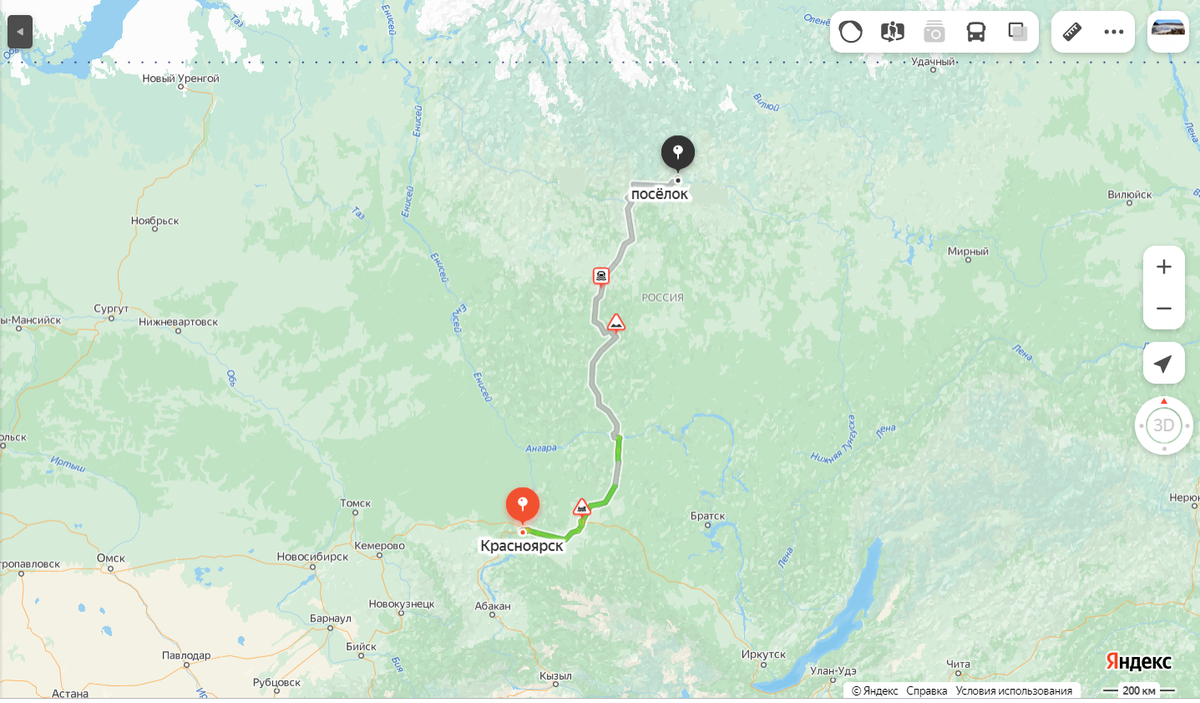The width and height of the screenshot is (1200, 703).
Task: Zoom out with the minus button
Action: 1164,308
